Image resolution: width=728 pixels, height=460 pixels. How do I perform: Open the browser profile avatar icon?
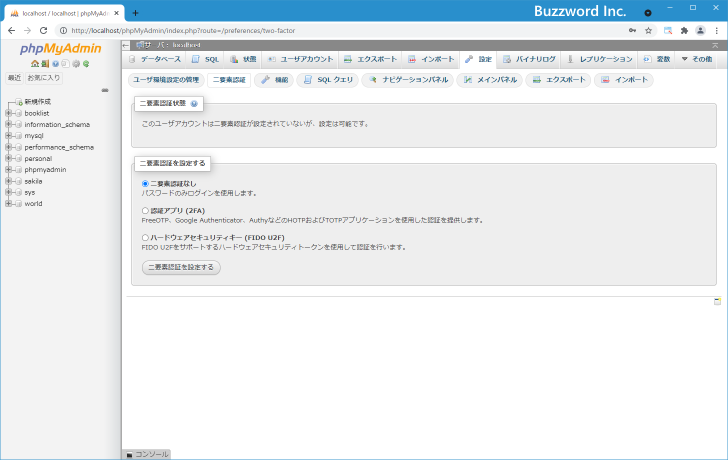coord(700,31)
